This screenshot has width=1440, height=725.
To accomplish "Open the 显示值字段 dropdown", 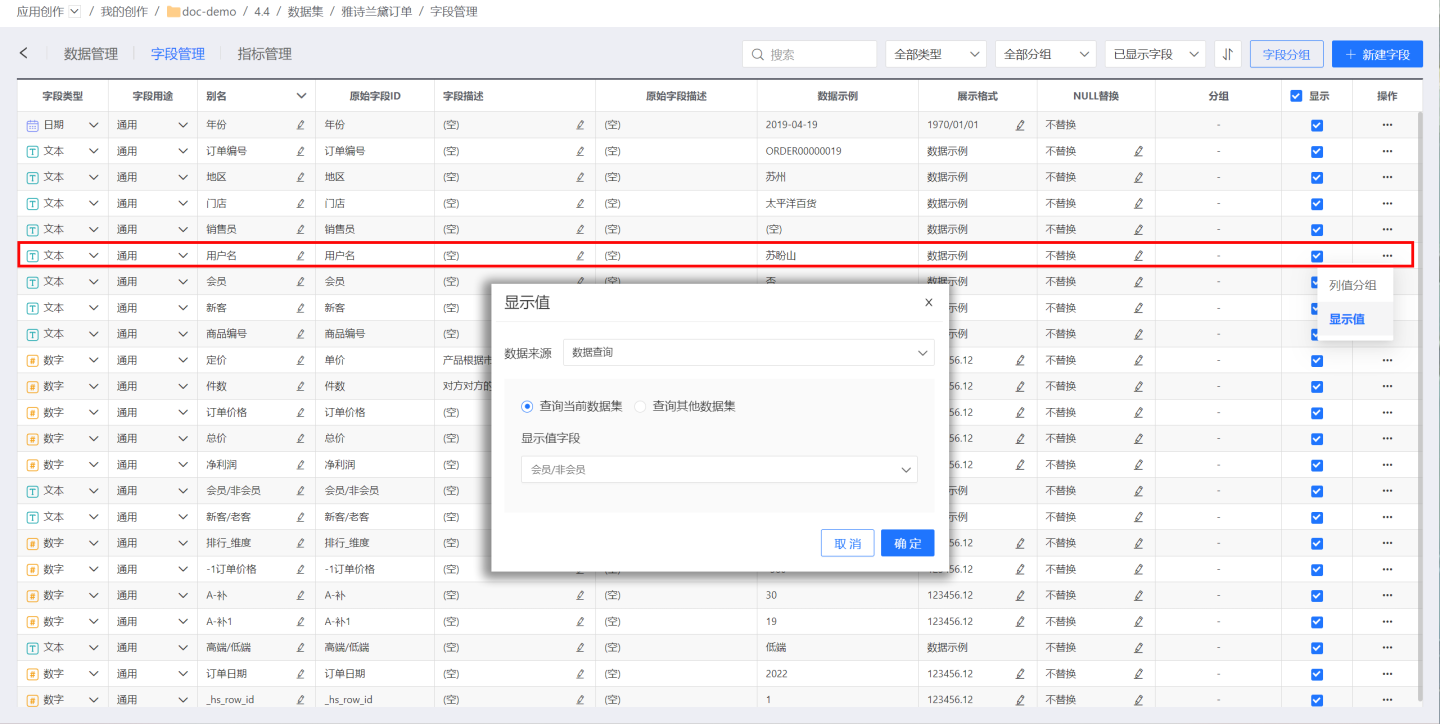I will (x=718, y=469).
